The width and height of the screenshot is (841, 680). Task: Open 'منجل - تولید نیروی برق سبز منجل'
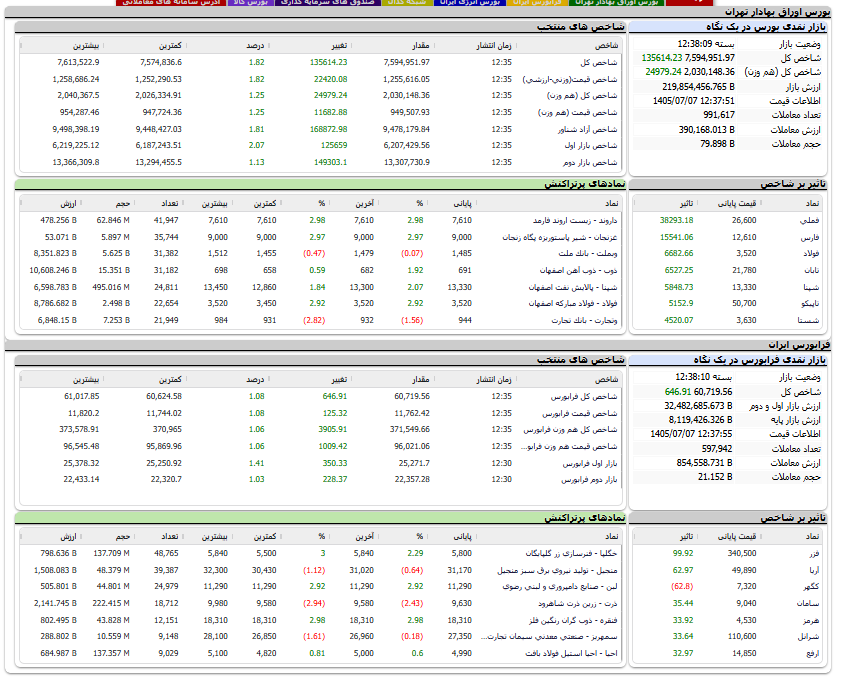(x=557, y=571)
